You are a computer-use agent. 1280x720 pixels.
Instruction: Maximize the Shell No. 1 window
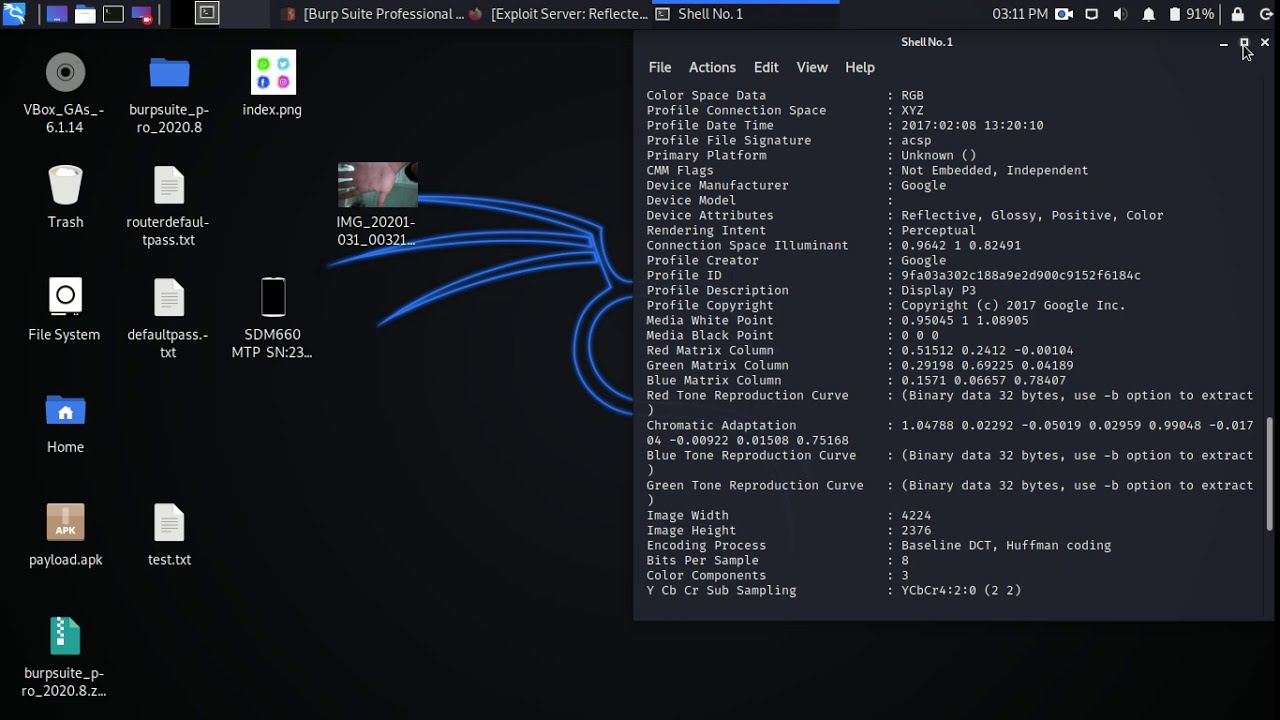coord(1244,42)
